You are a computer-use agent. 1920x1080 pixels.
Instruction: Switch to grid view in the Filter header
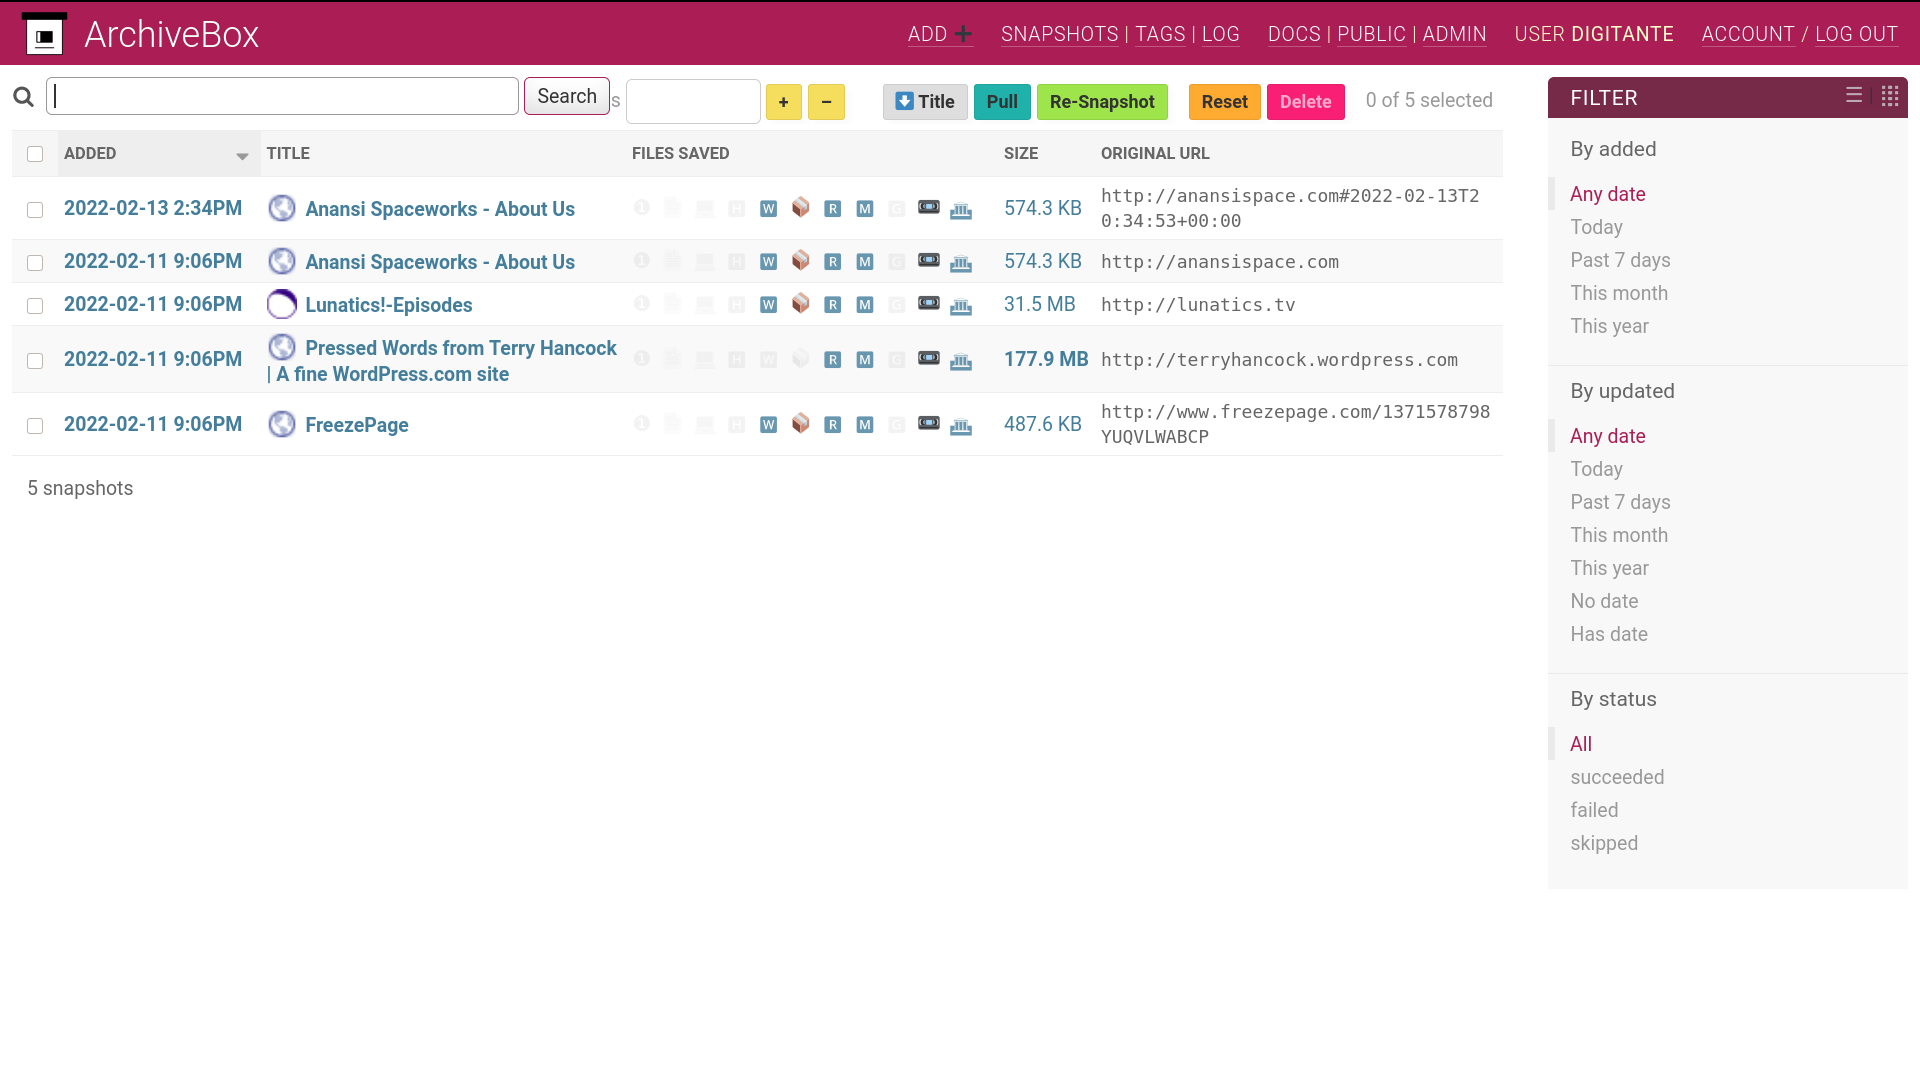(x=1889, y=96)
